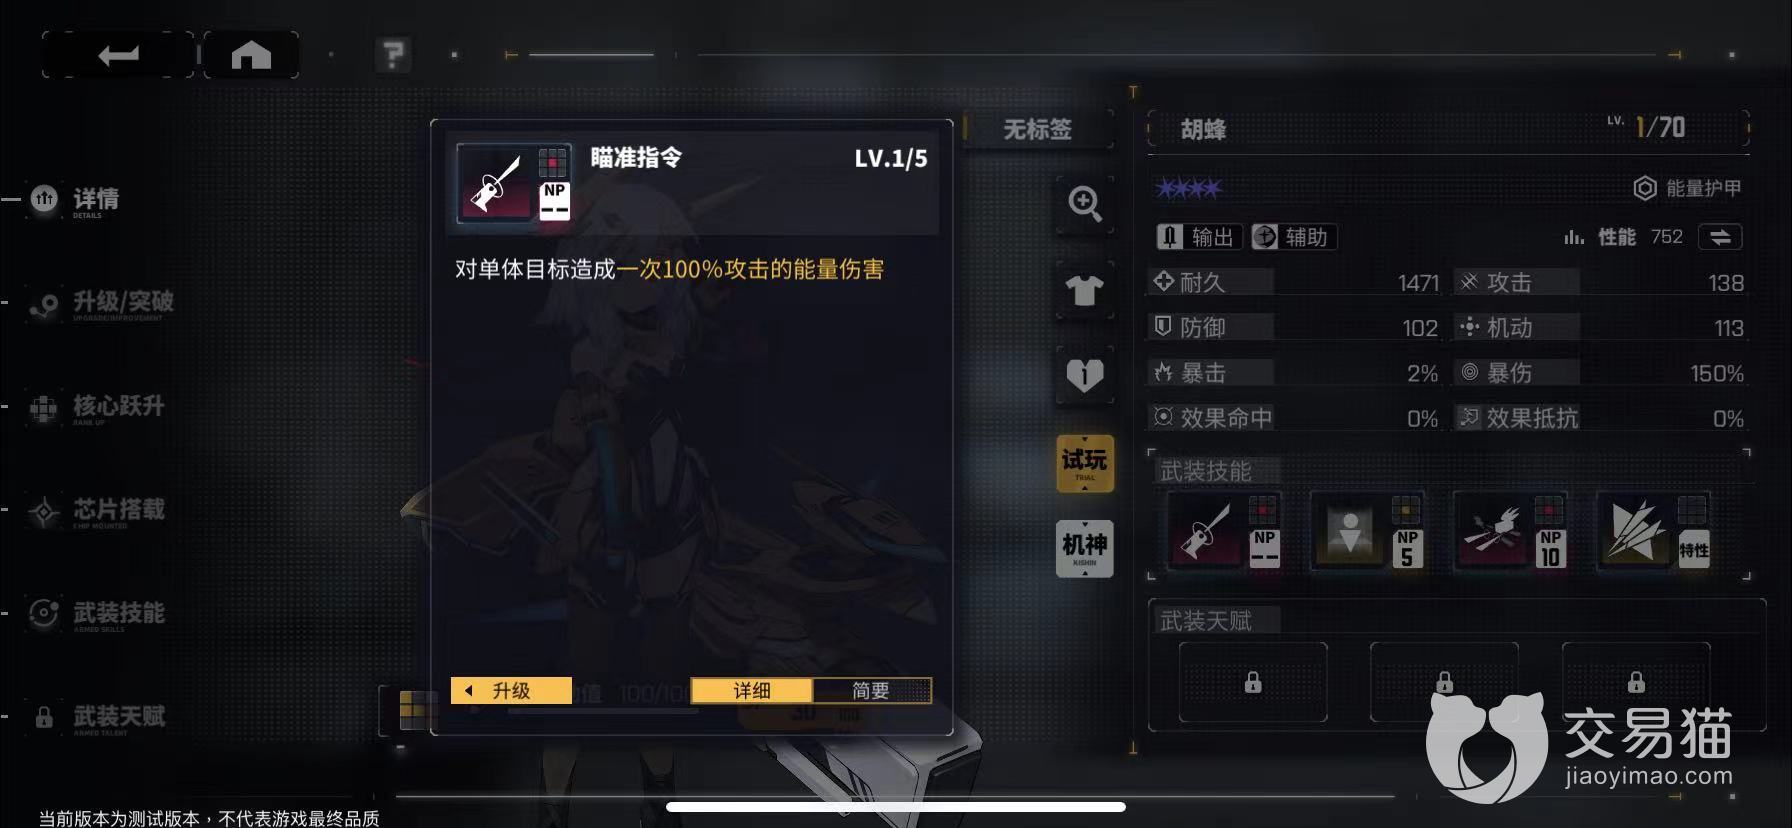The image size is (1792, 828).
Task: Tap the back arrow icon
Action: tap(118, 54)
